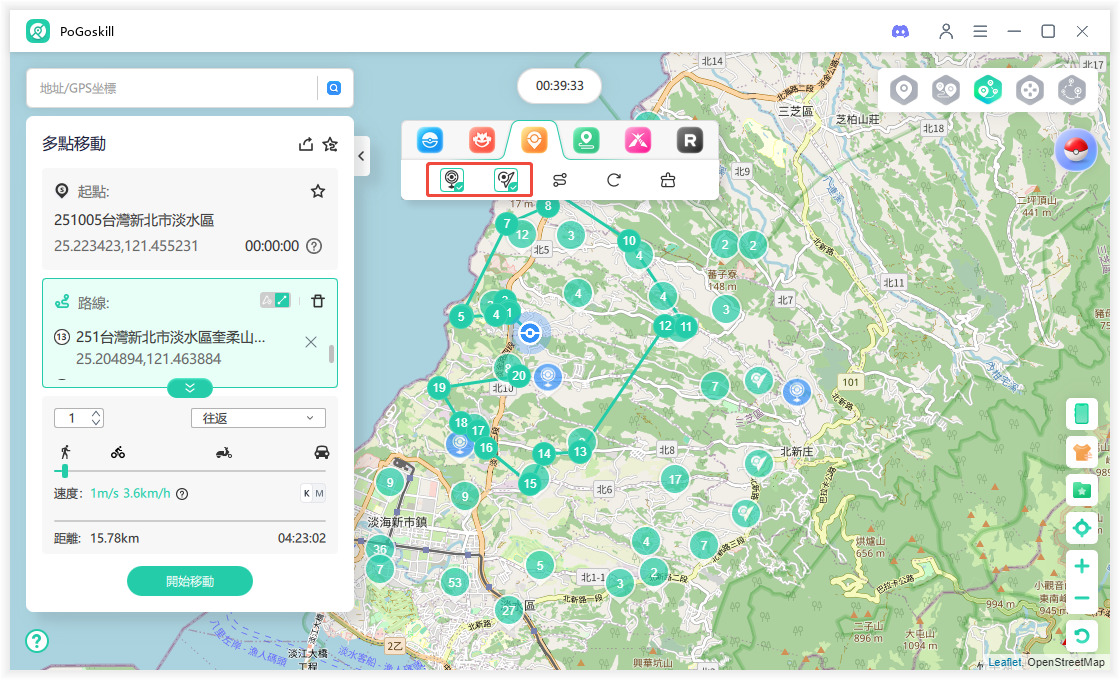Open the help icon next to 00:00:00
This screenshot has width=1120, height=680.
tap(314, 246)
